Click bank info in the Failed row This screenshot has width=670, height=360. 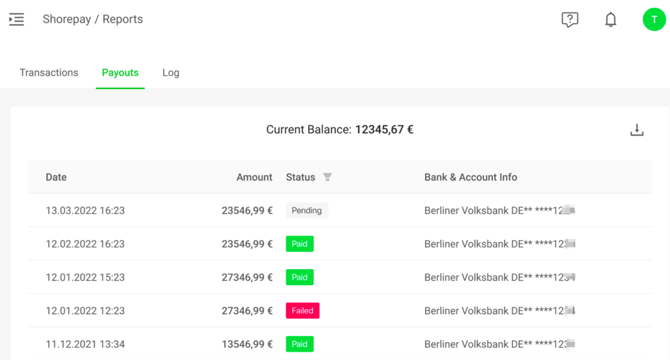click(500, 310)
